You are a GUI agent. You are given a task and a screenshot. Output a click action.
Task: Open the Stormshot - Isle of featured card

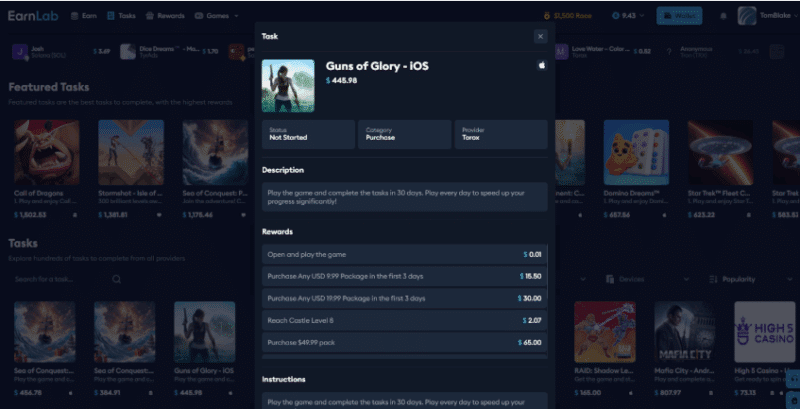point(131,169)
